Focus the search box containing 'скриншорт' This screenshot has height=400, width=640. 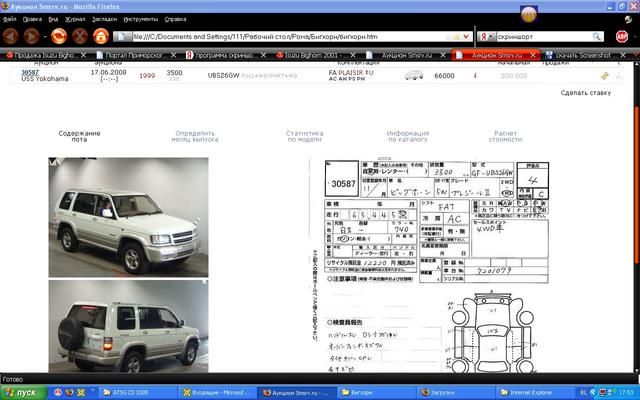[x=544, y=37]
